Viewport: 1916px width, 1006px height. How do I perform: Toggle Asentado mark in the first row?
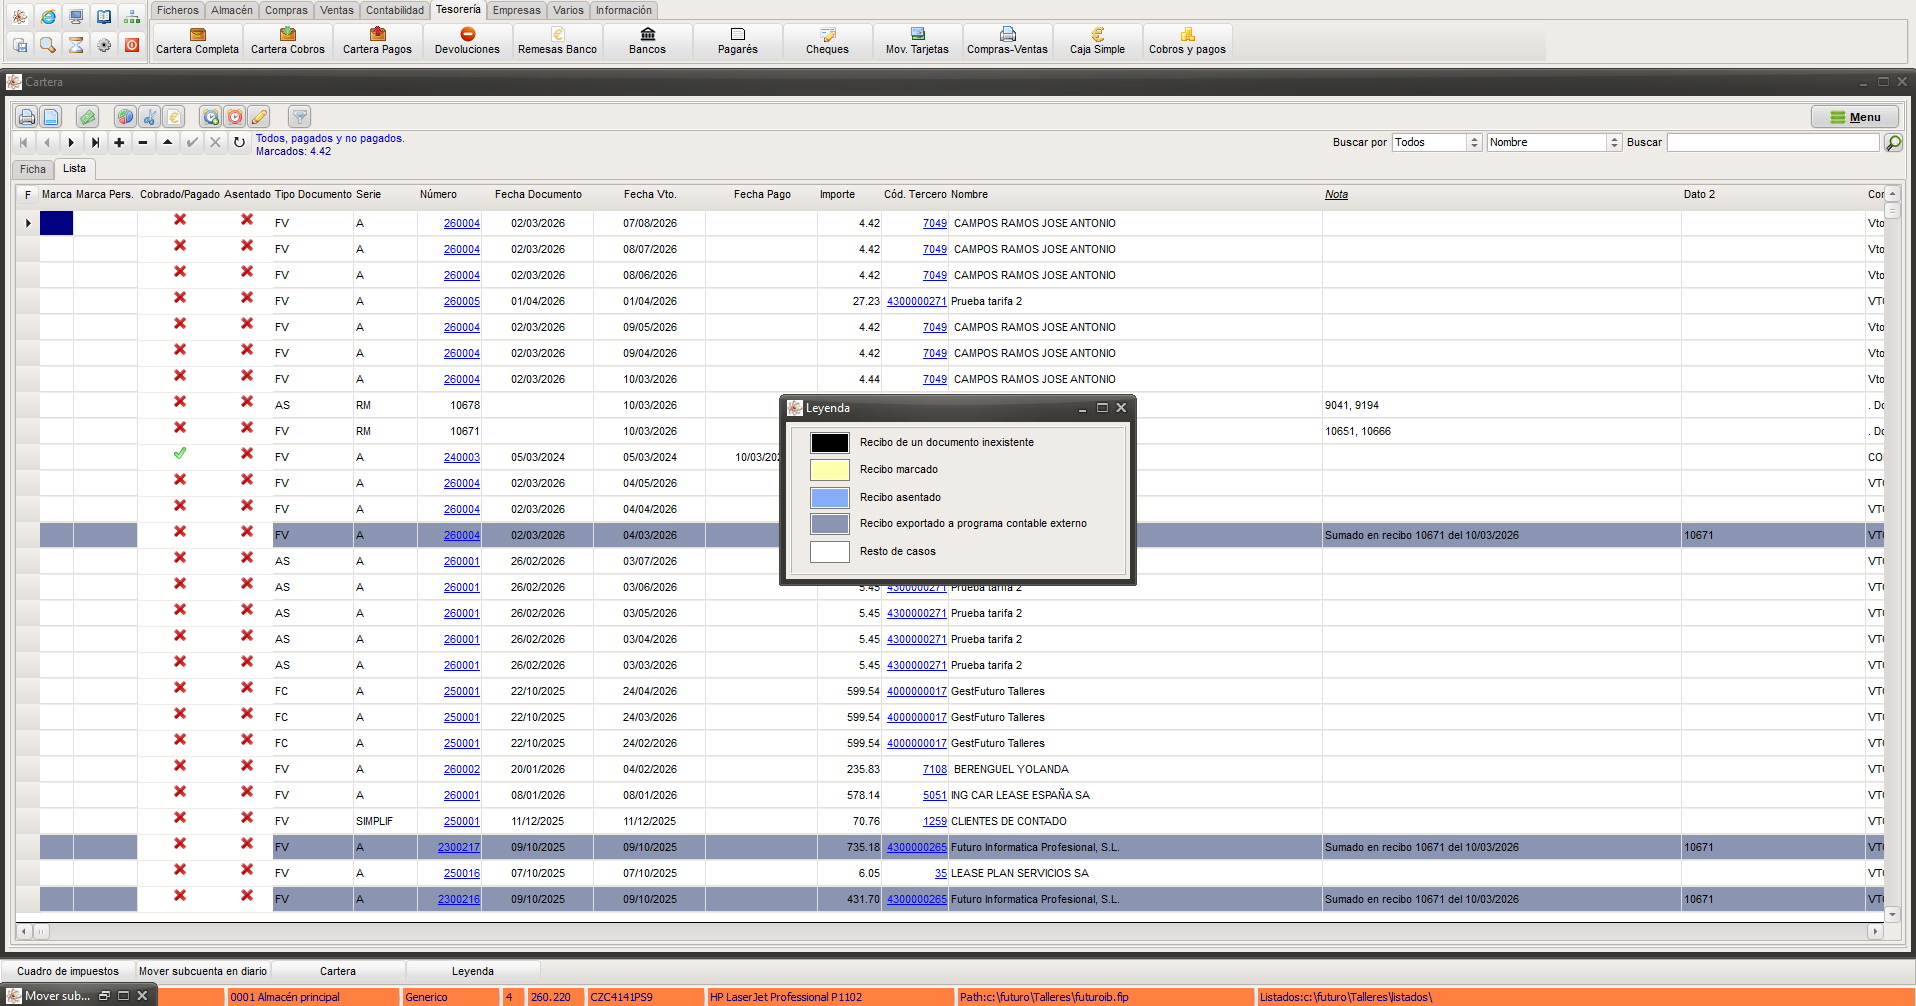coord(247,220)
